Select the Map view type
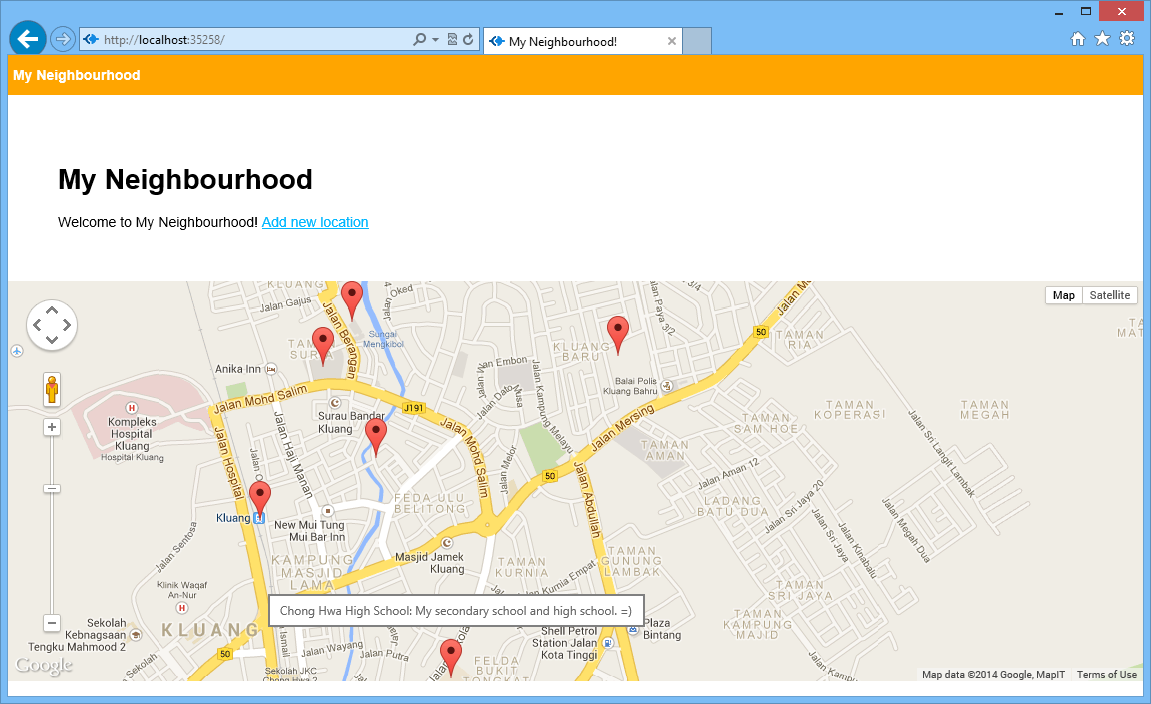 coord(1063,295)
